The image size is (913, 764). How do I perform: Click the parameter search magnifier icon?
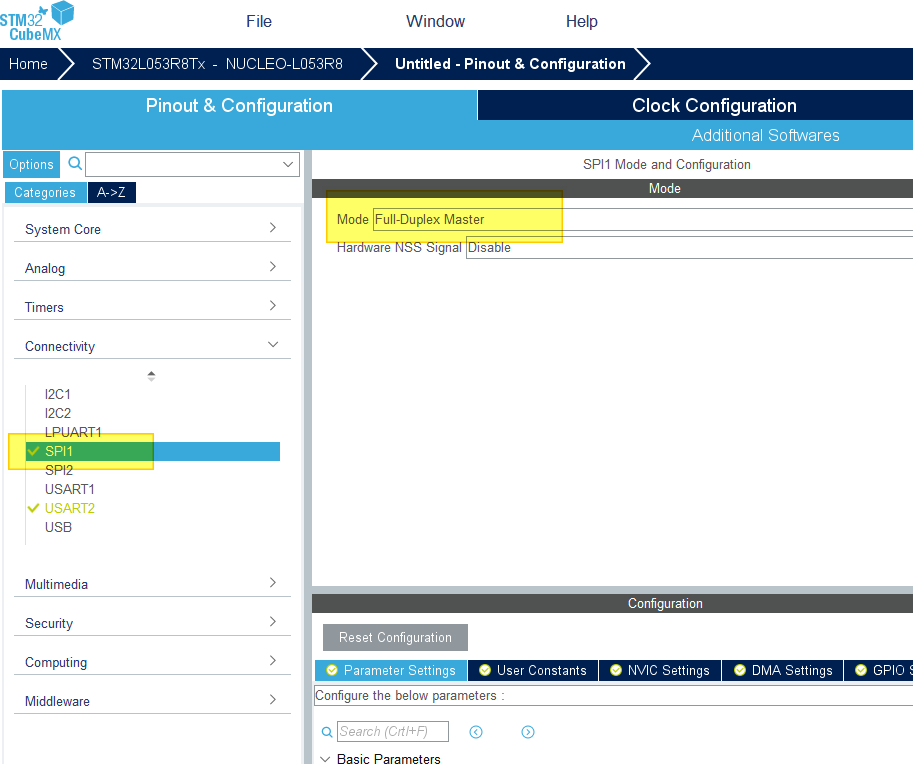click(x=327, y=732)
